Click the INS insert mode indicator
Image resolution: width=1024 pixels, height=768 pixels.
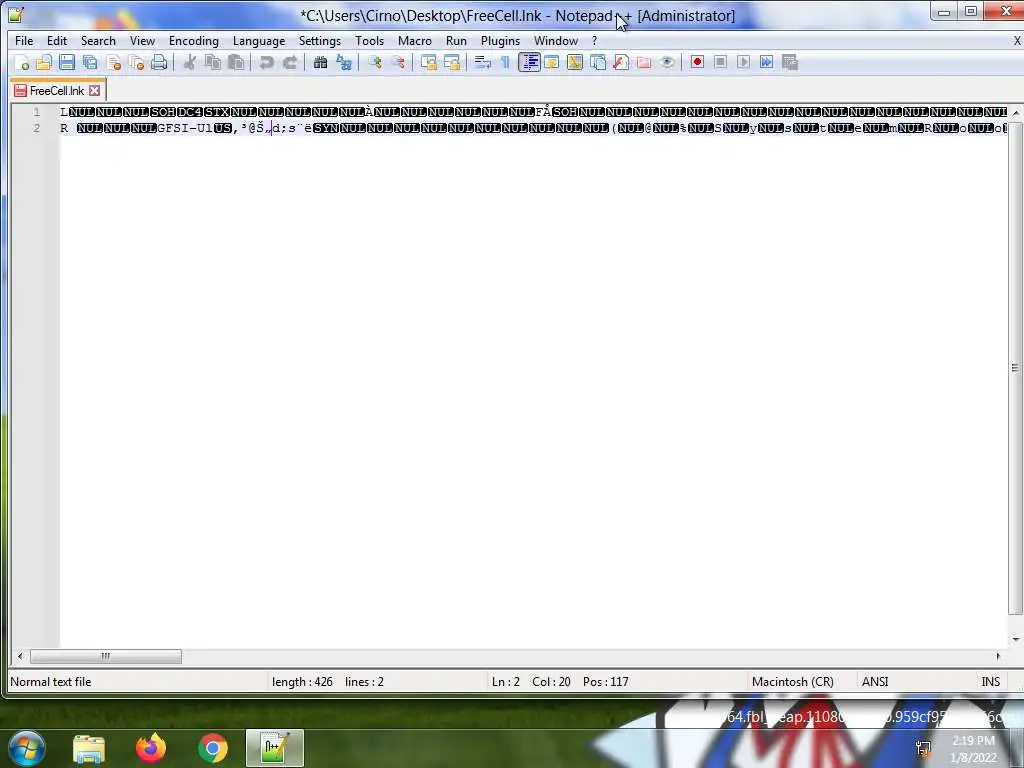coord(991,682)
